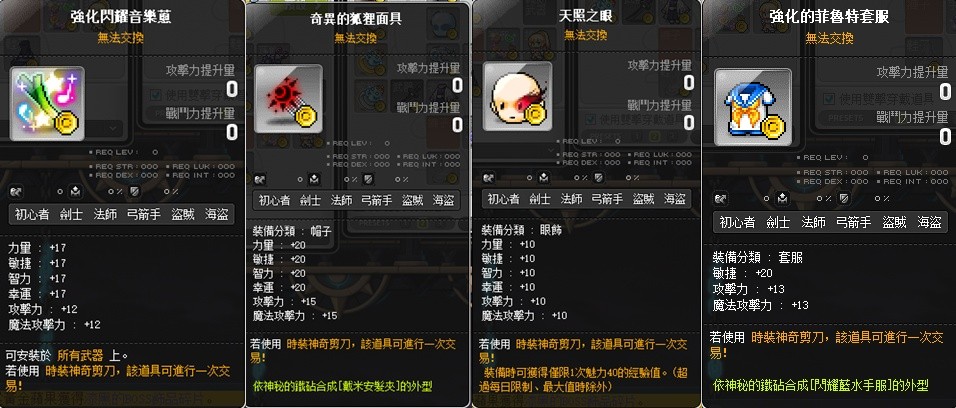
Task: Click the hammer upgrade icon in the 強化閃耀音樂蔥 panel
Action: 16,191
